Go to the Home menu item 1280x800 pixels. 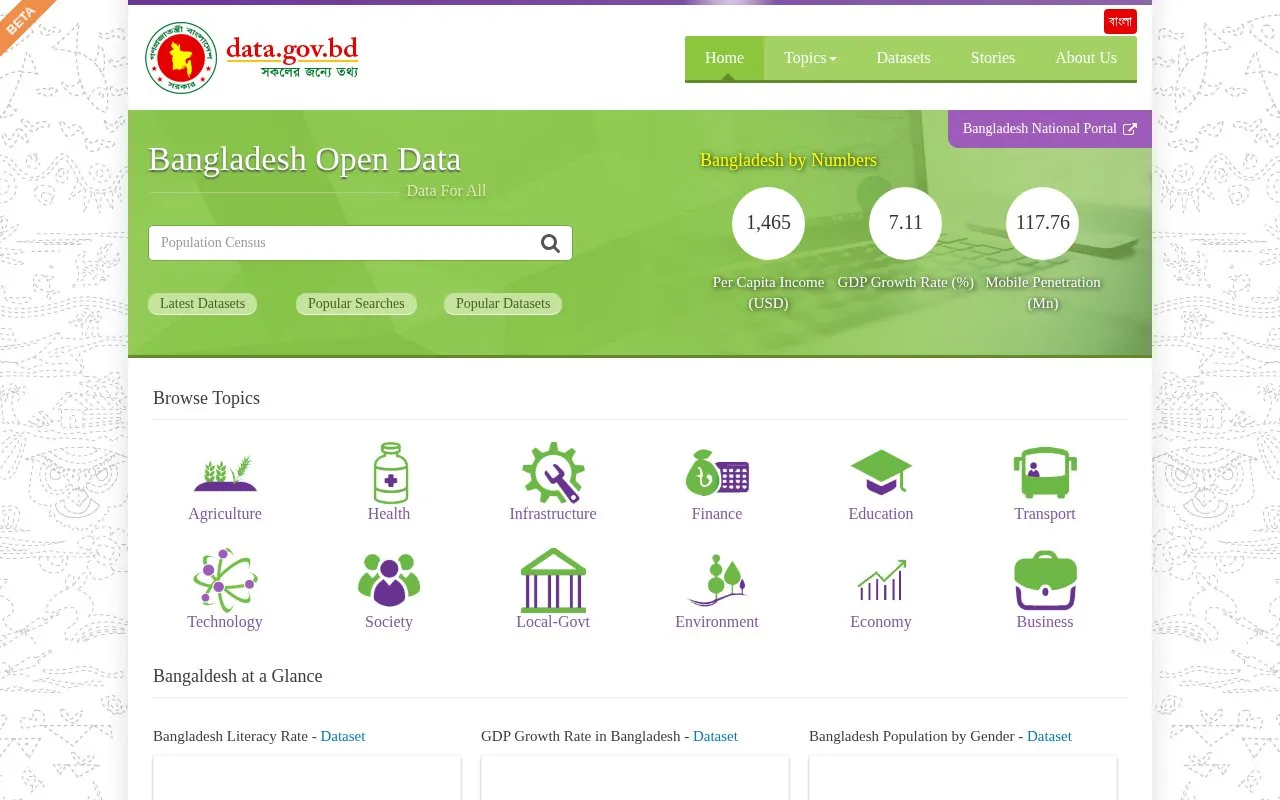click(724, 58)
